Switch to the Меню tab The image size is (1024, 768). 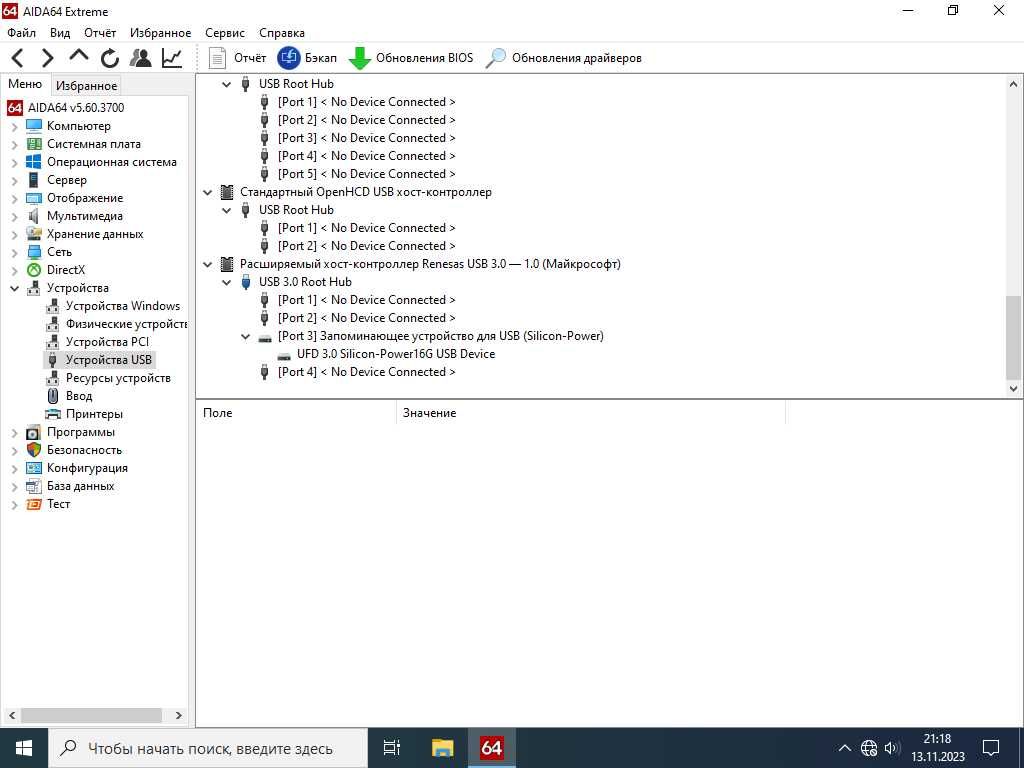point(25,84)
